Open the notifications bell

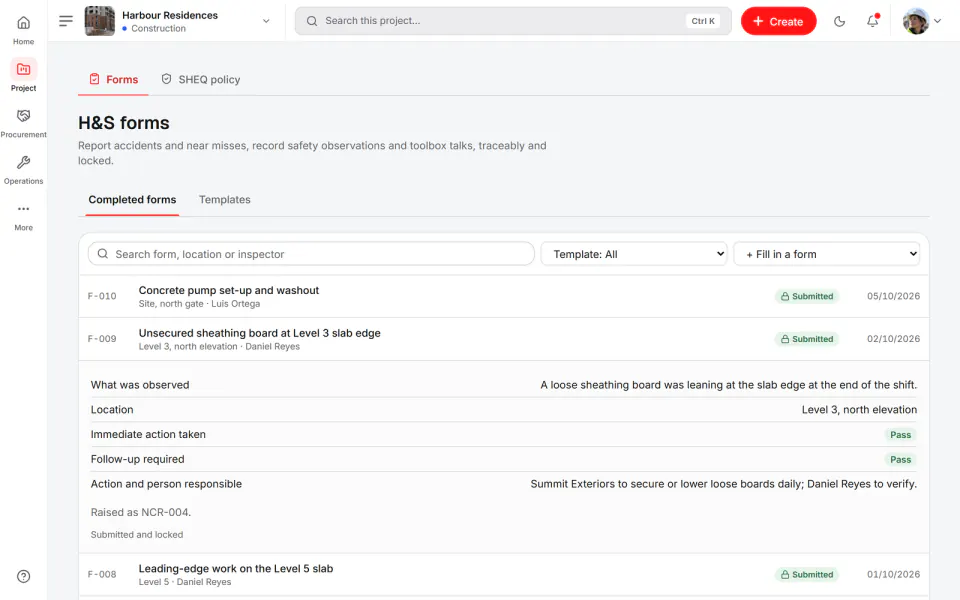[x=872, y=21]
